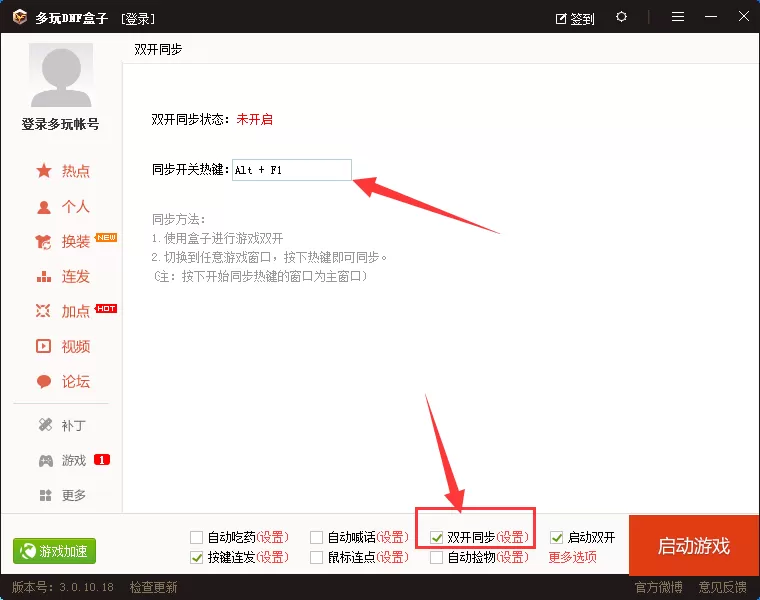Open 自动喊话 设置 link
Viewport: 760px width, 600px height.
click(x=393, y=537)
